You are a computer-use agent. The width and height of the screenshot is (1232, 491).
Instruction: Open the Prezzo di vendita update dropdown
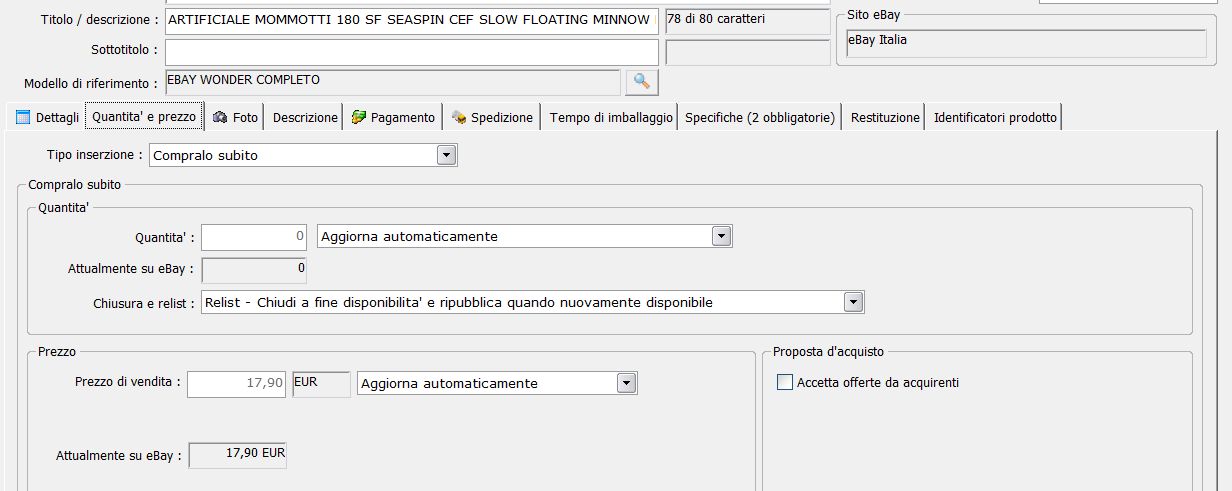coord(626,383)
